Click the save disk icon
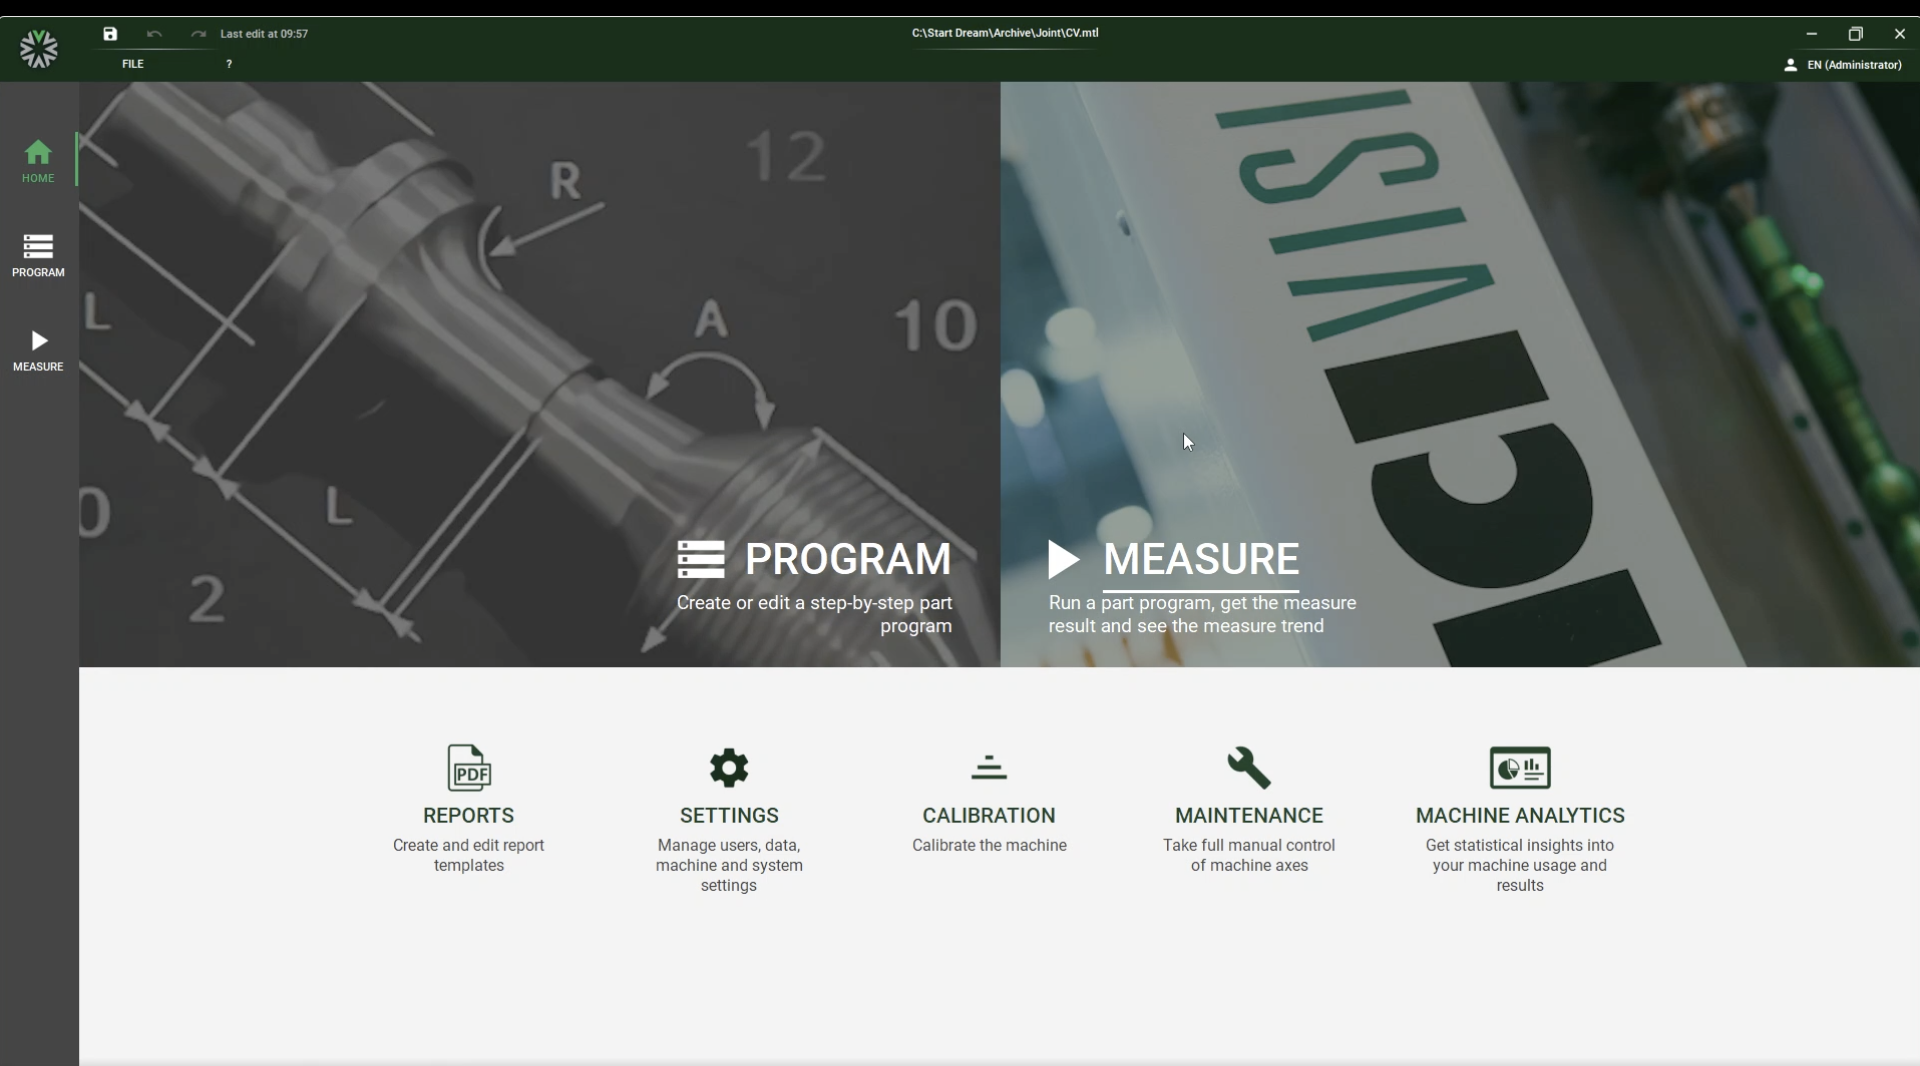This screenshot has height=1066, width=1920. (x=110, y=34)
